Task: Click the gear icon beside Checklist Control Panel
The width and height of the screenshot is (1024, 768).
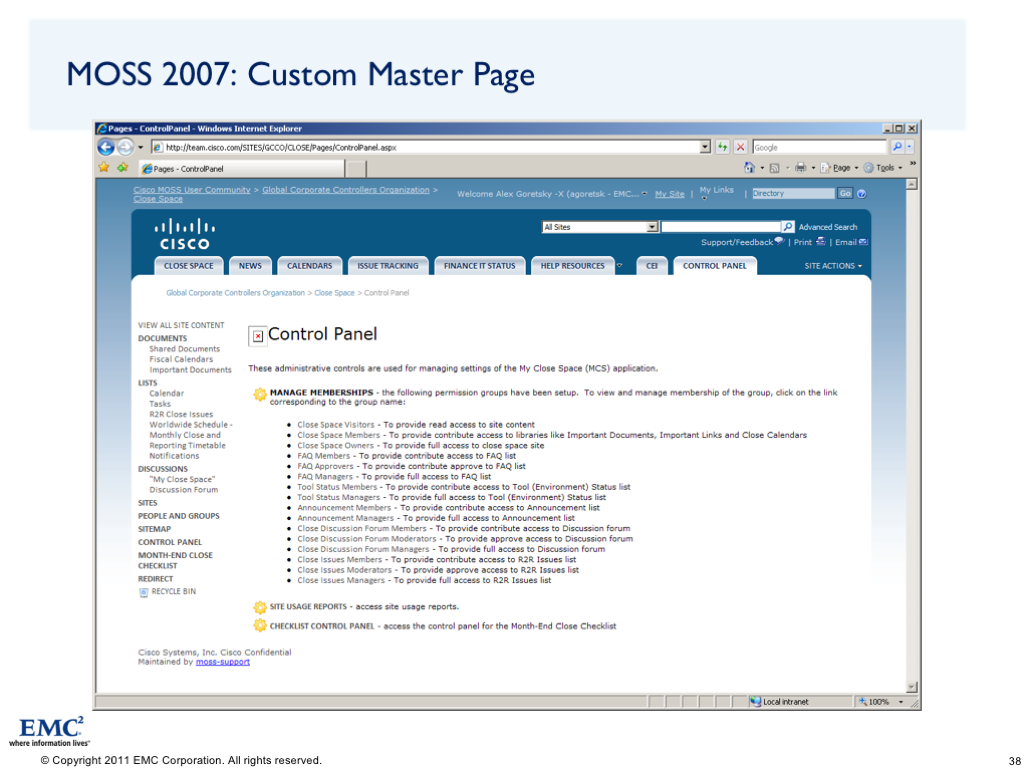Action: point(260,626)
